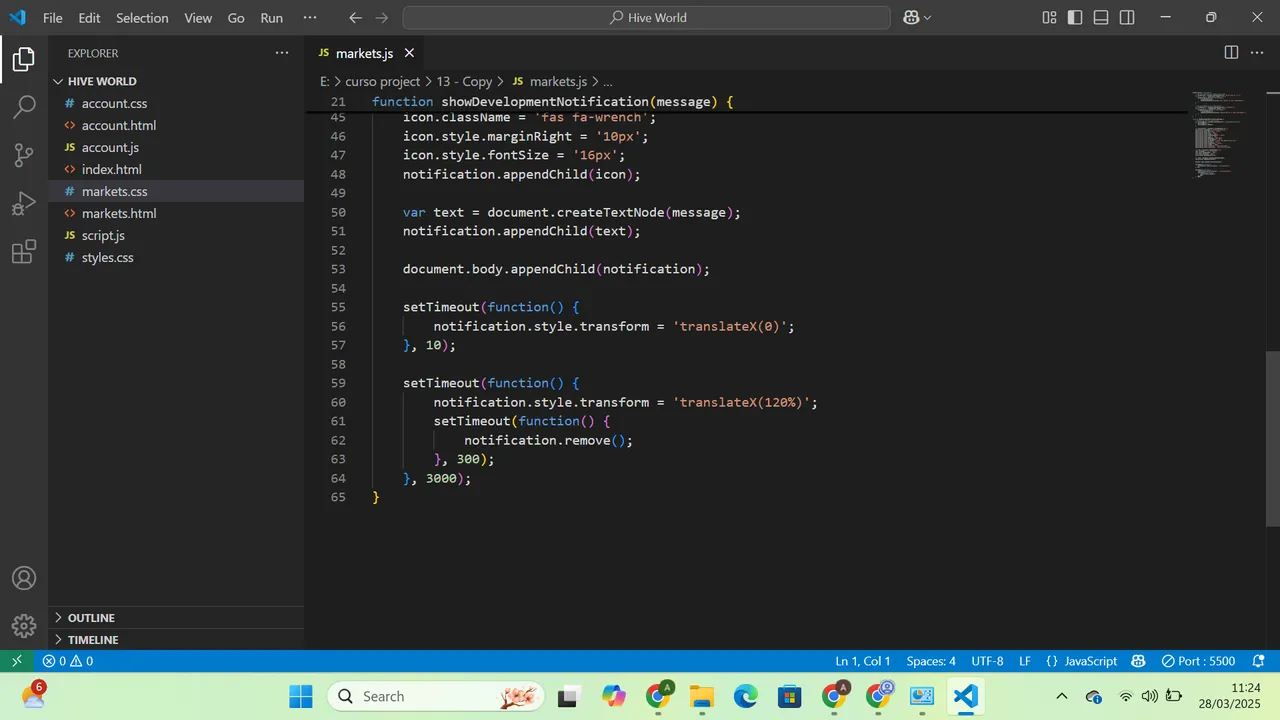Open the Accounts menu icon
Image resolution: width=1280 pixels, height=720 pixels.
(24, 578)
